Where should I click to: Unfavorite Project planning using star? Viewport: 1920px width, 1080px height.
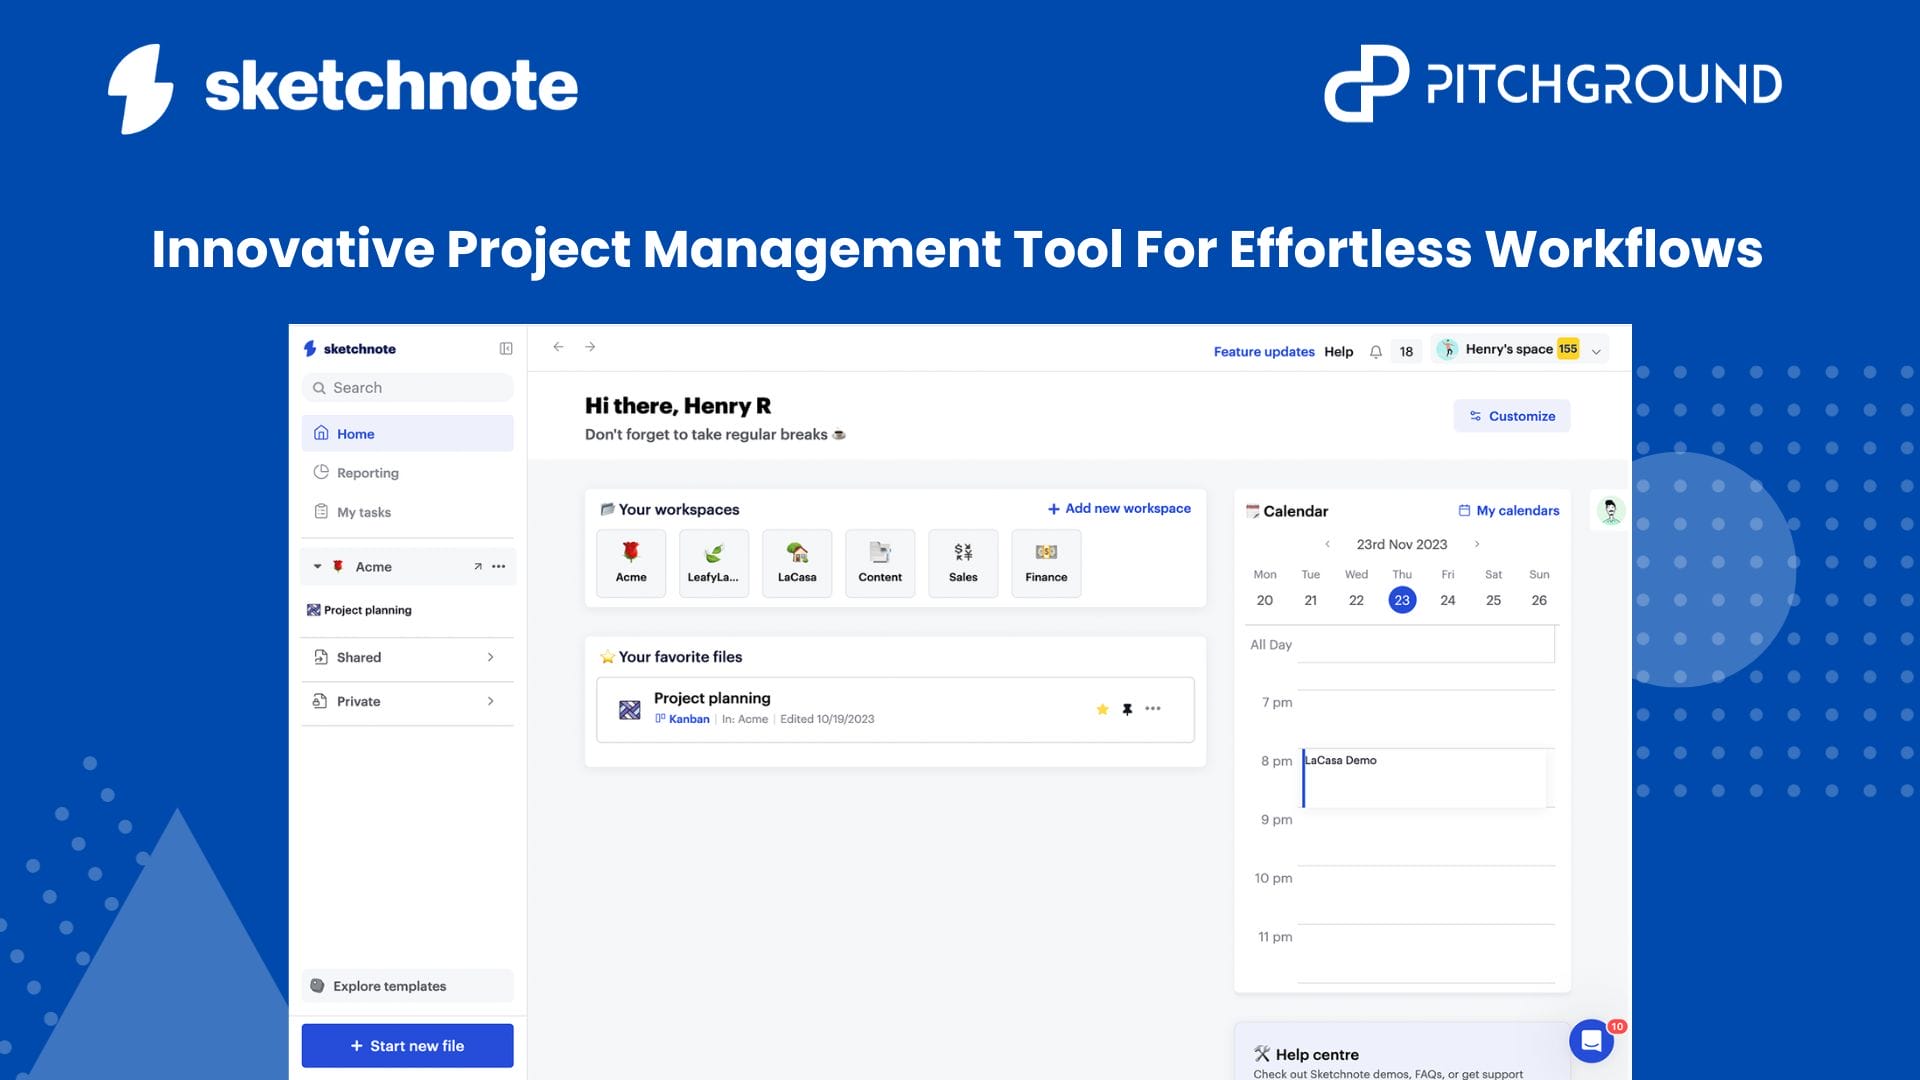(1102, 709)
